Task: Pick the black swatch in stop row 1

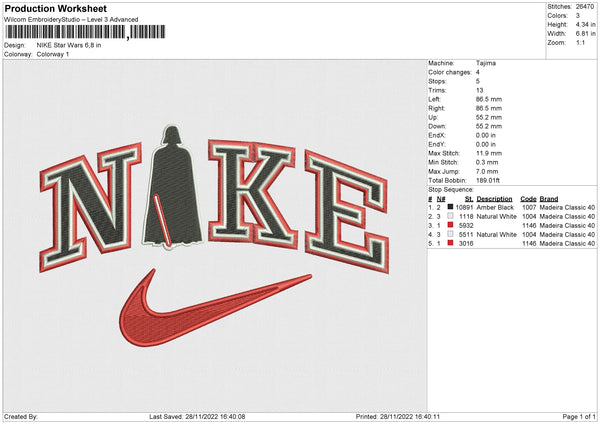Action: tap(450, 207)
